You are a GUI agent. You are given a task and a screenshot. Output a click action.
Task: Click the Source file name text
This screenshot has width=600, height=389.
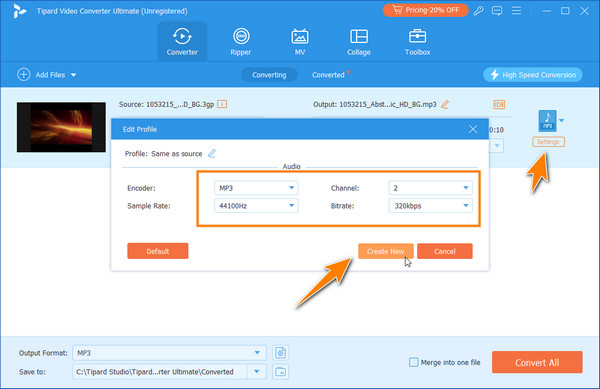[166, 104]
